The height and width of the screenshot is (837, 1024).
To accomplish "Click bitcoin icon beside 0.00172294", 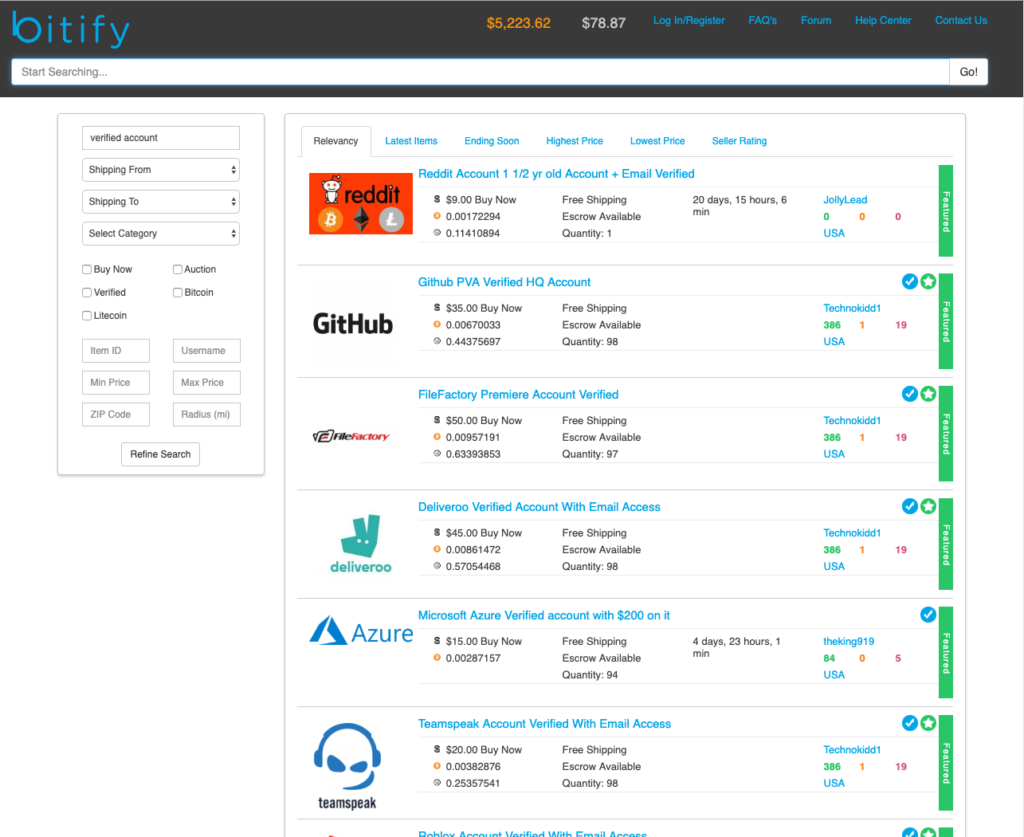I will [x=437, y=216].
